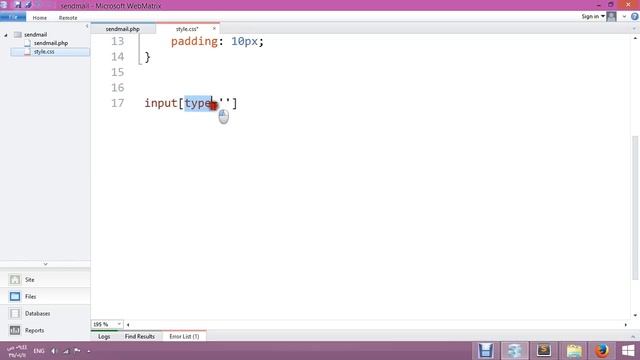Close the style.css tab
The width and height of the screenshot is (640, 360).
tap(214, 29)
